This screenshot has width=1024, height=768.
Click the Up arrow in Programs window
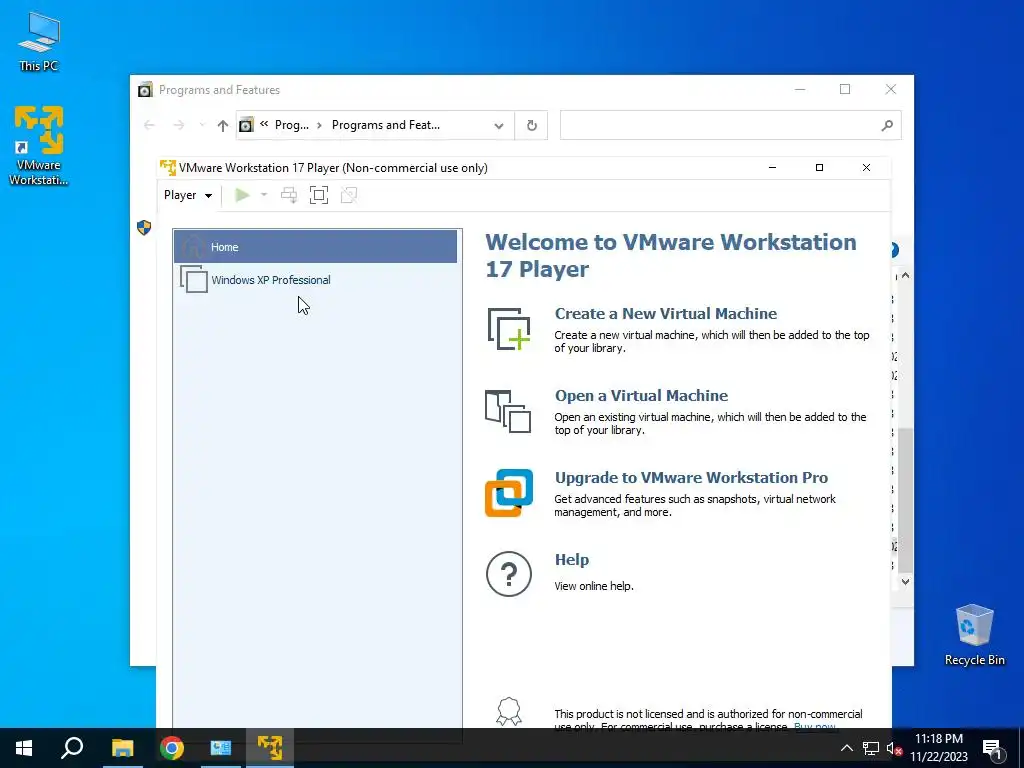point(223,125)
